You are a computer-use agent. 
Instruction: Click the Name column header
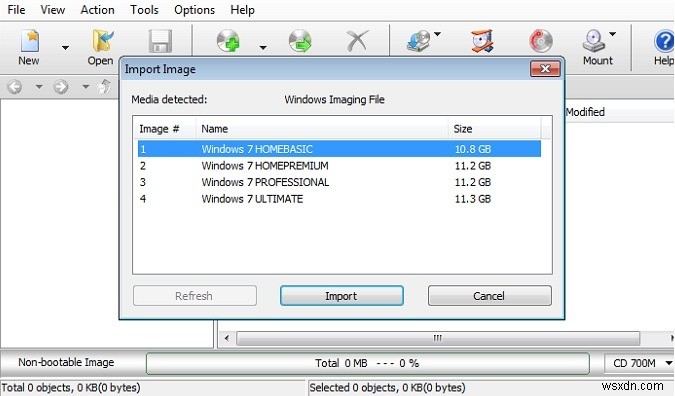322,129
